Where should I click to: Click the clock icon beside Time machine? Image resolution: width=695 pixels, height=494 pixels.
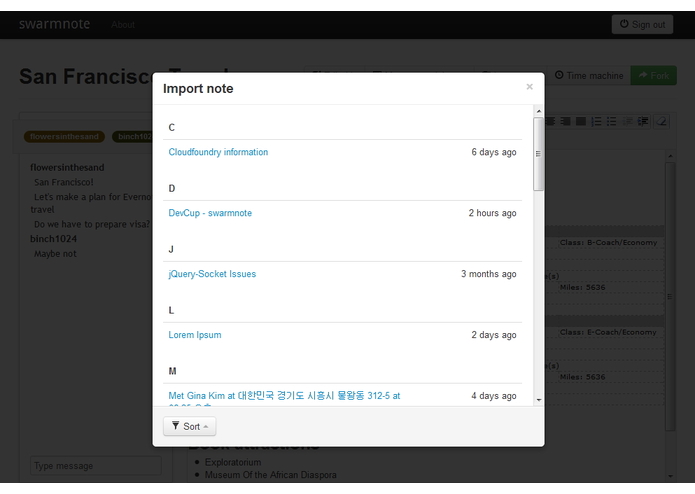[559, 75]
